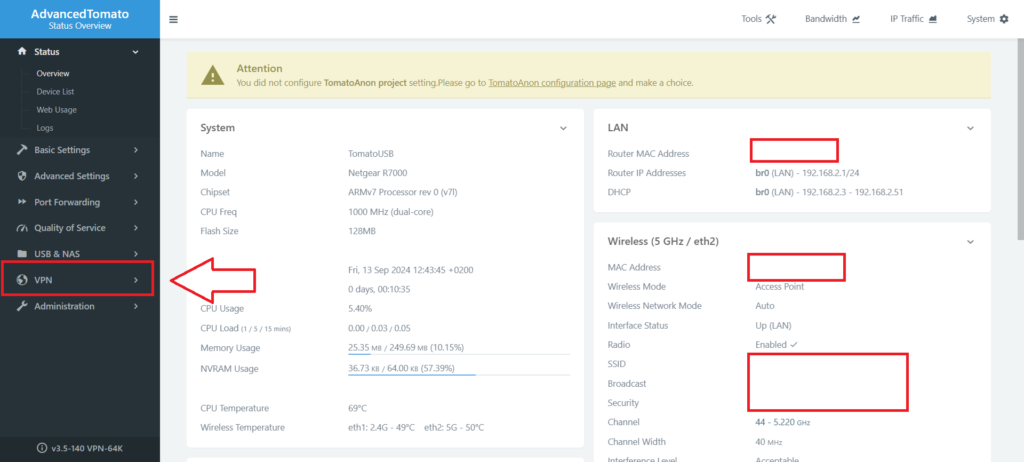The width and height of the screenshot is (1024, 462).
Task: Open Device List in the sidebar
Action: [57, 92]
